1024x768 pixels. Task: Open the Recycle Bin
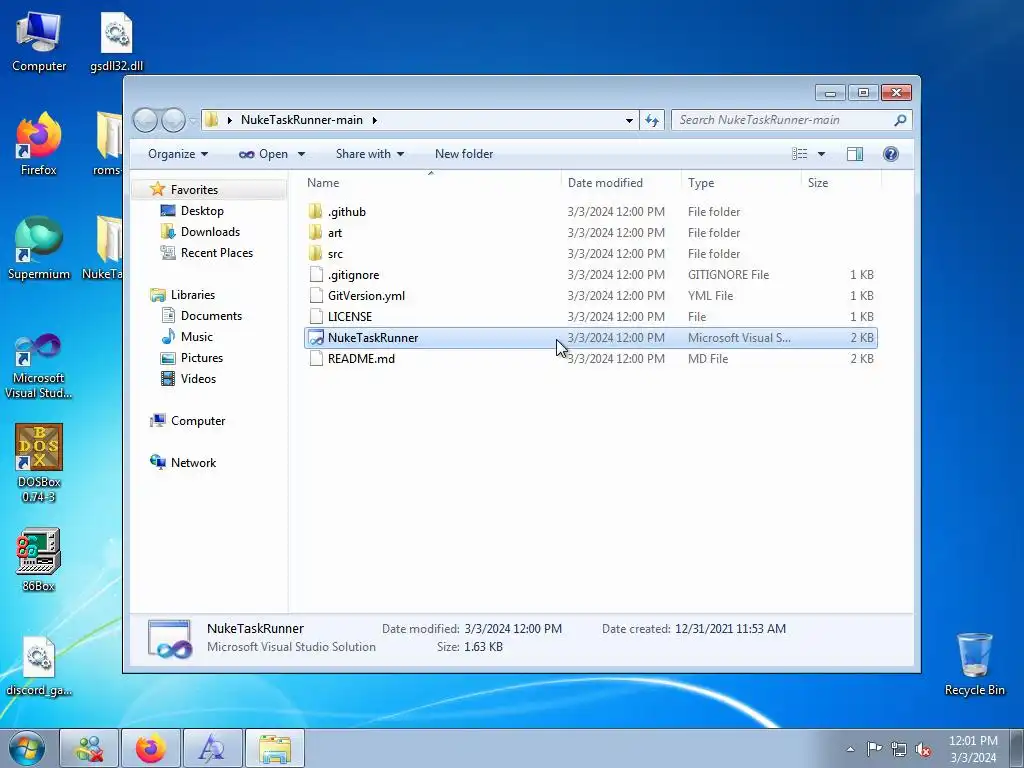[x=974, y=665]
